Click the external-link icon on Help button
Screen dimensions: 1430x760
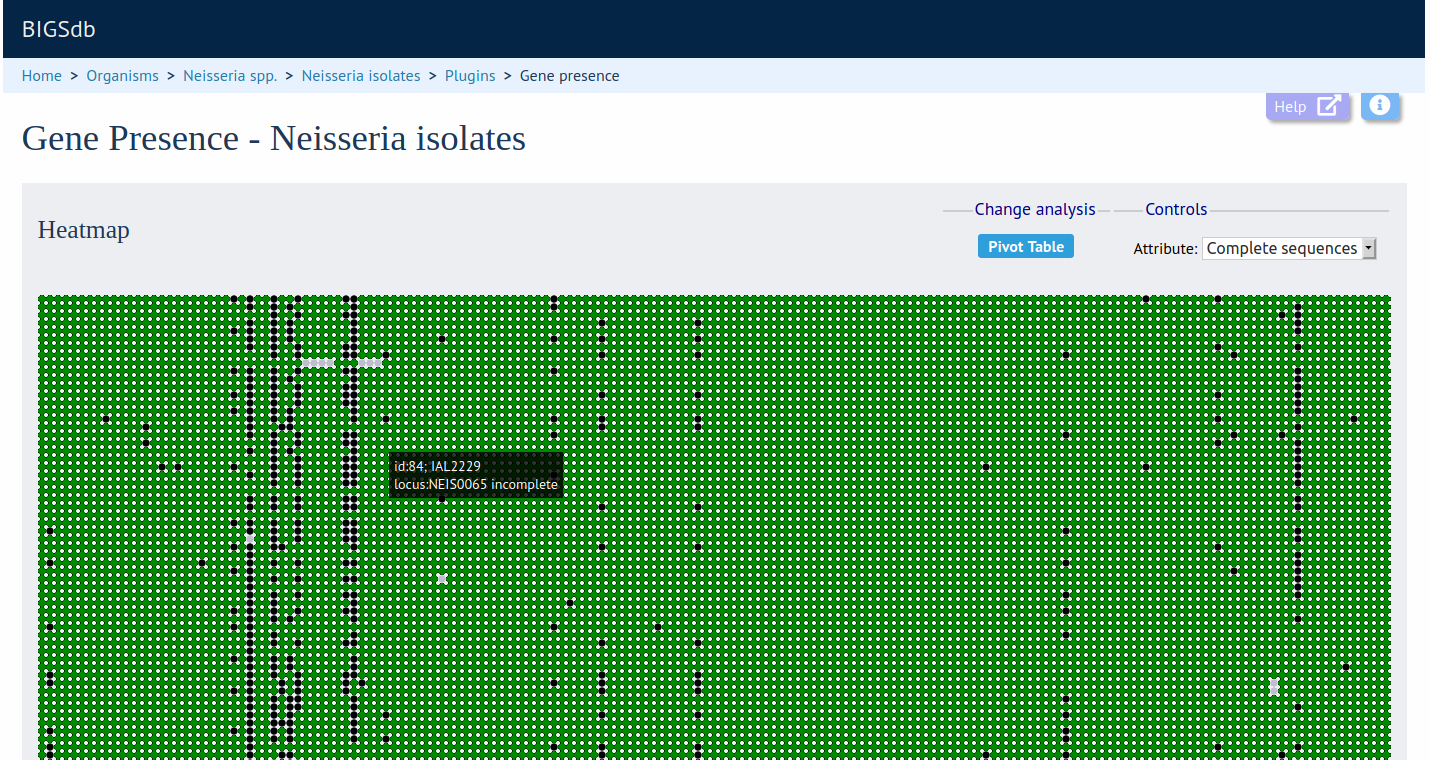coord(1328,106)
